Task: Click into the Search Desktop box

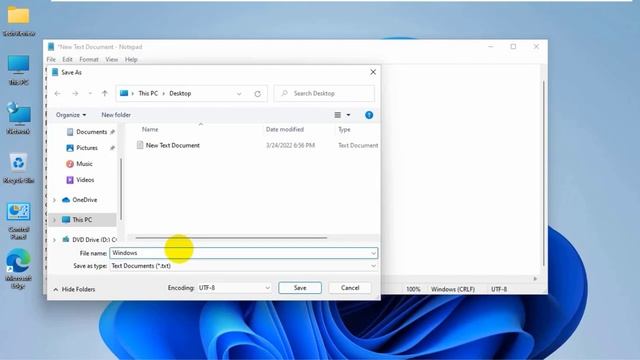Action: [x=324, y=93]
